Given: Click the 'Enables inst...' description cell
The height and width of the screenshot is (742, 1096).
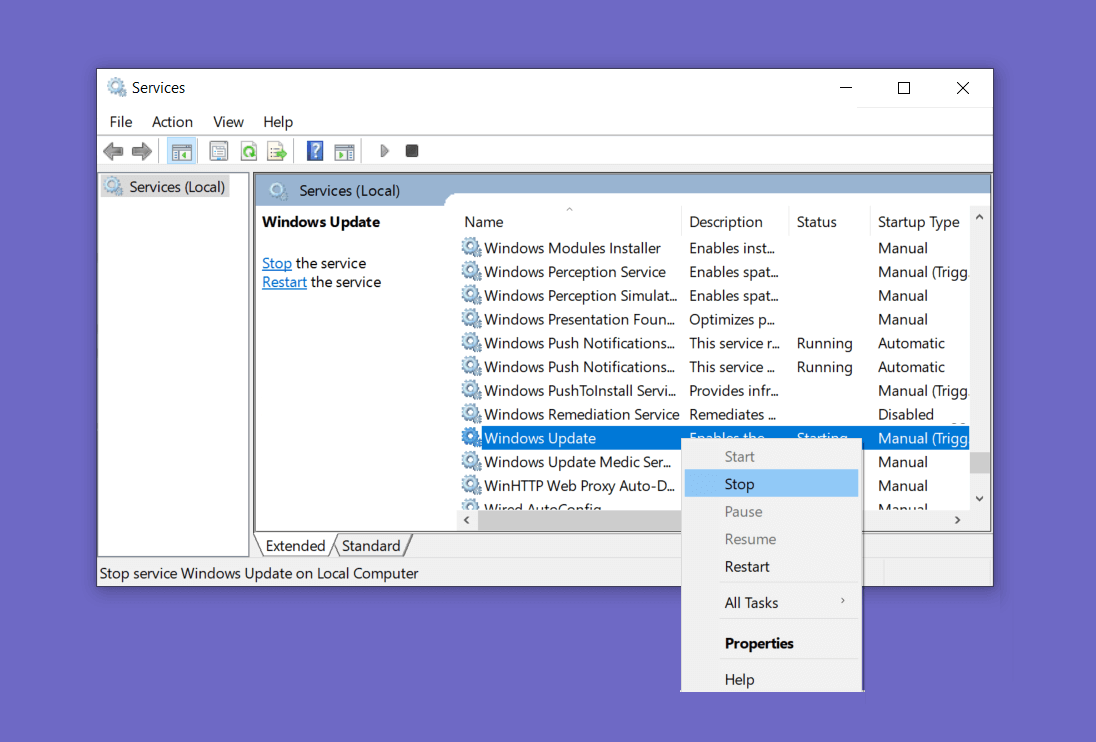Looking at the screenshot, I should 732,248.
